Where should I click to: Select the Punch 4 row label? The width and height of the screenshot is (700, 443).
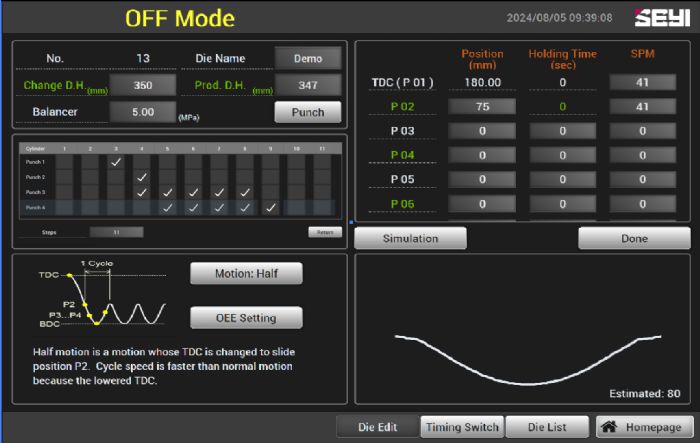pos(35,208)
